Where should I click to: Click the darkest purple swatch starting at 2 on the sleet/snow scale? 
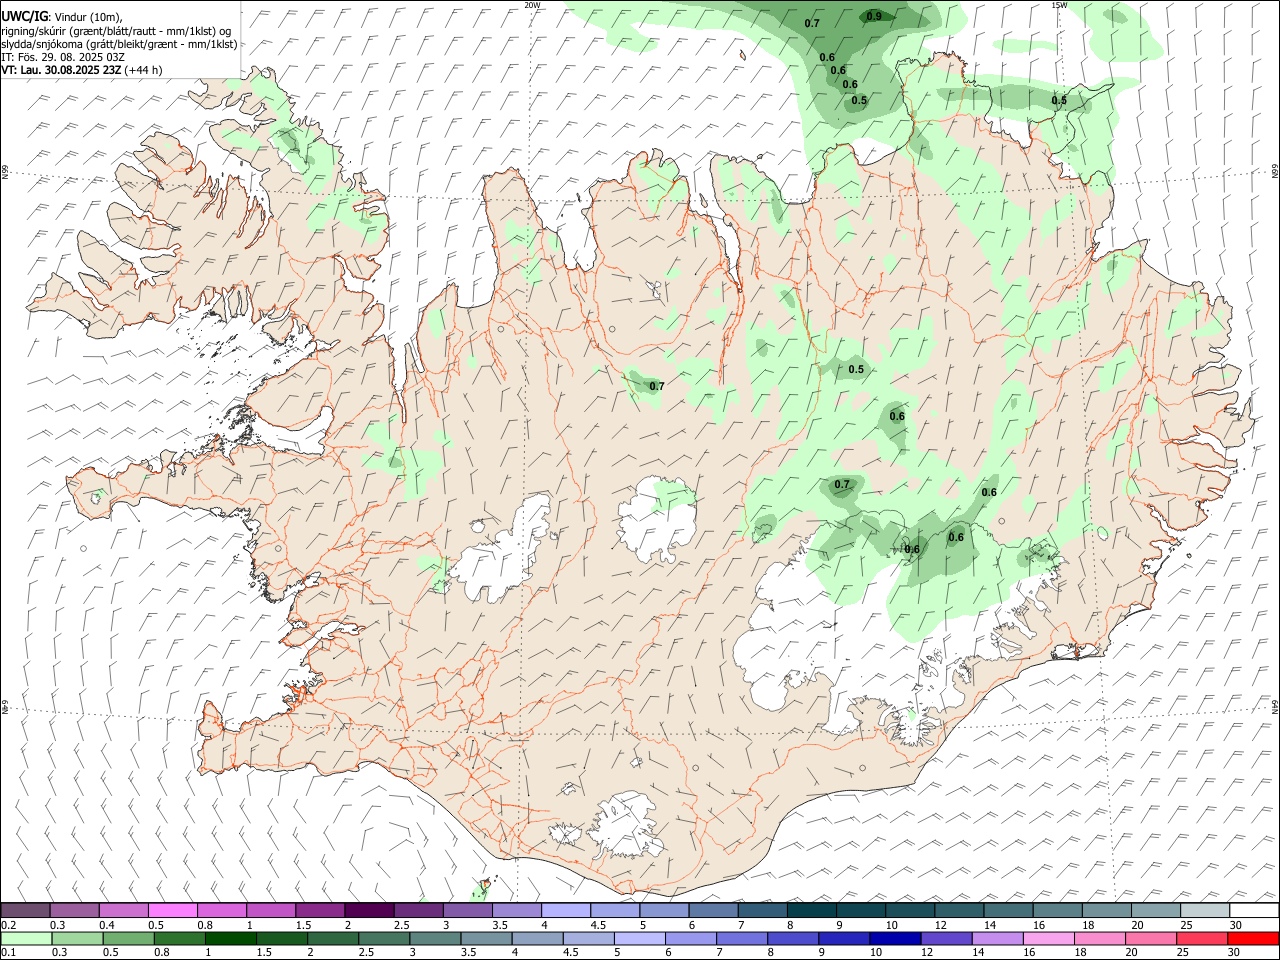[368, 910]
